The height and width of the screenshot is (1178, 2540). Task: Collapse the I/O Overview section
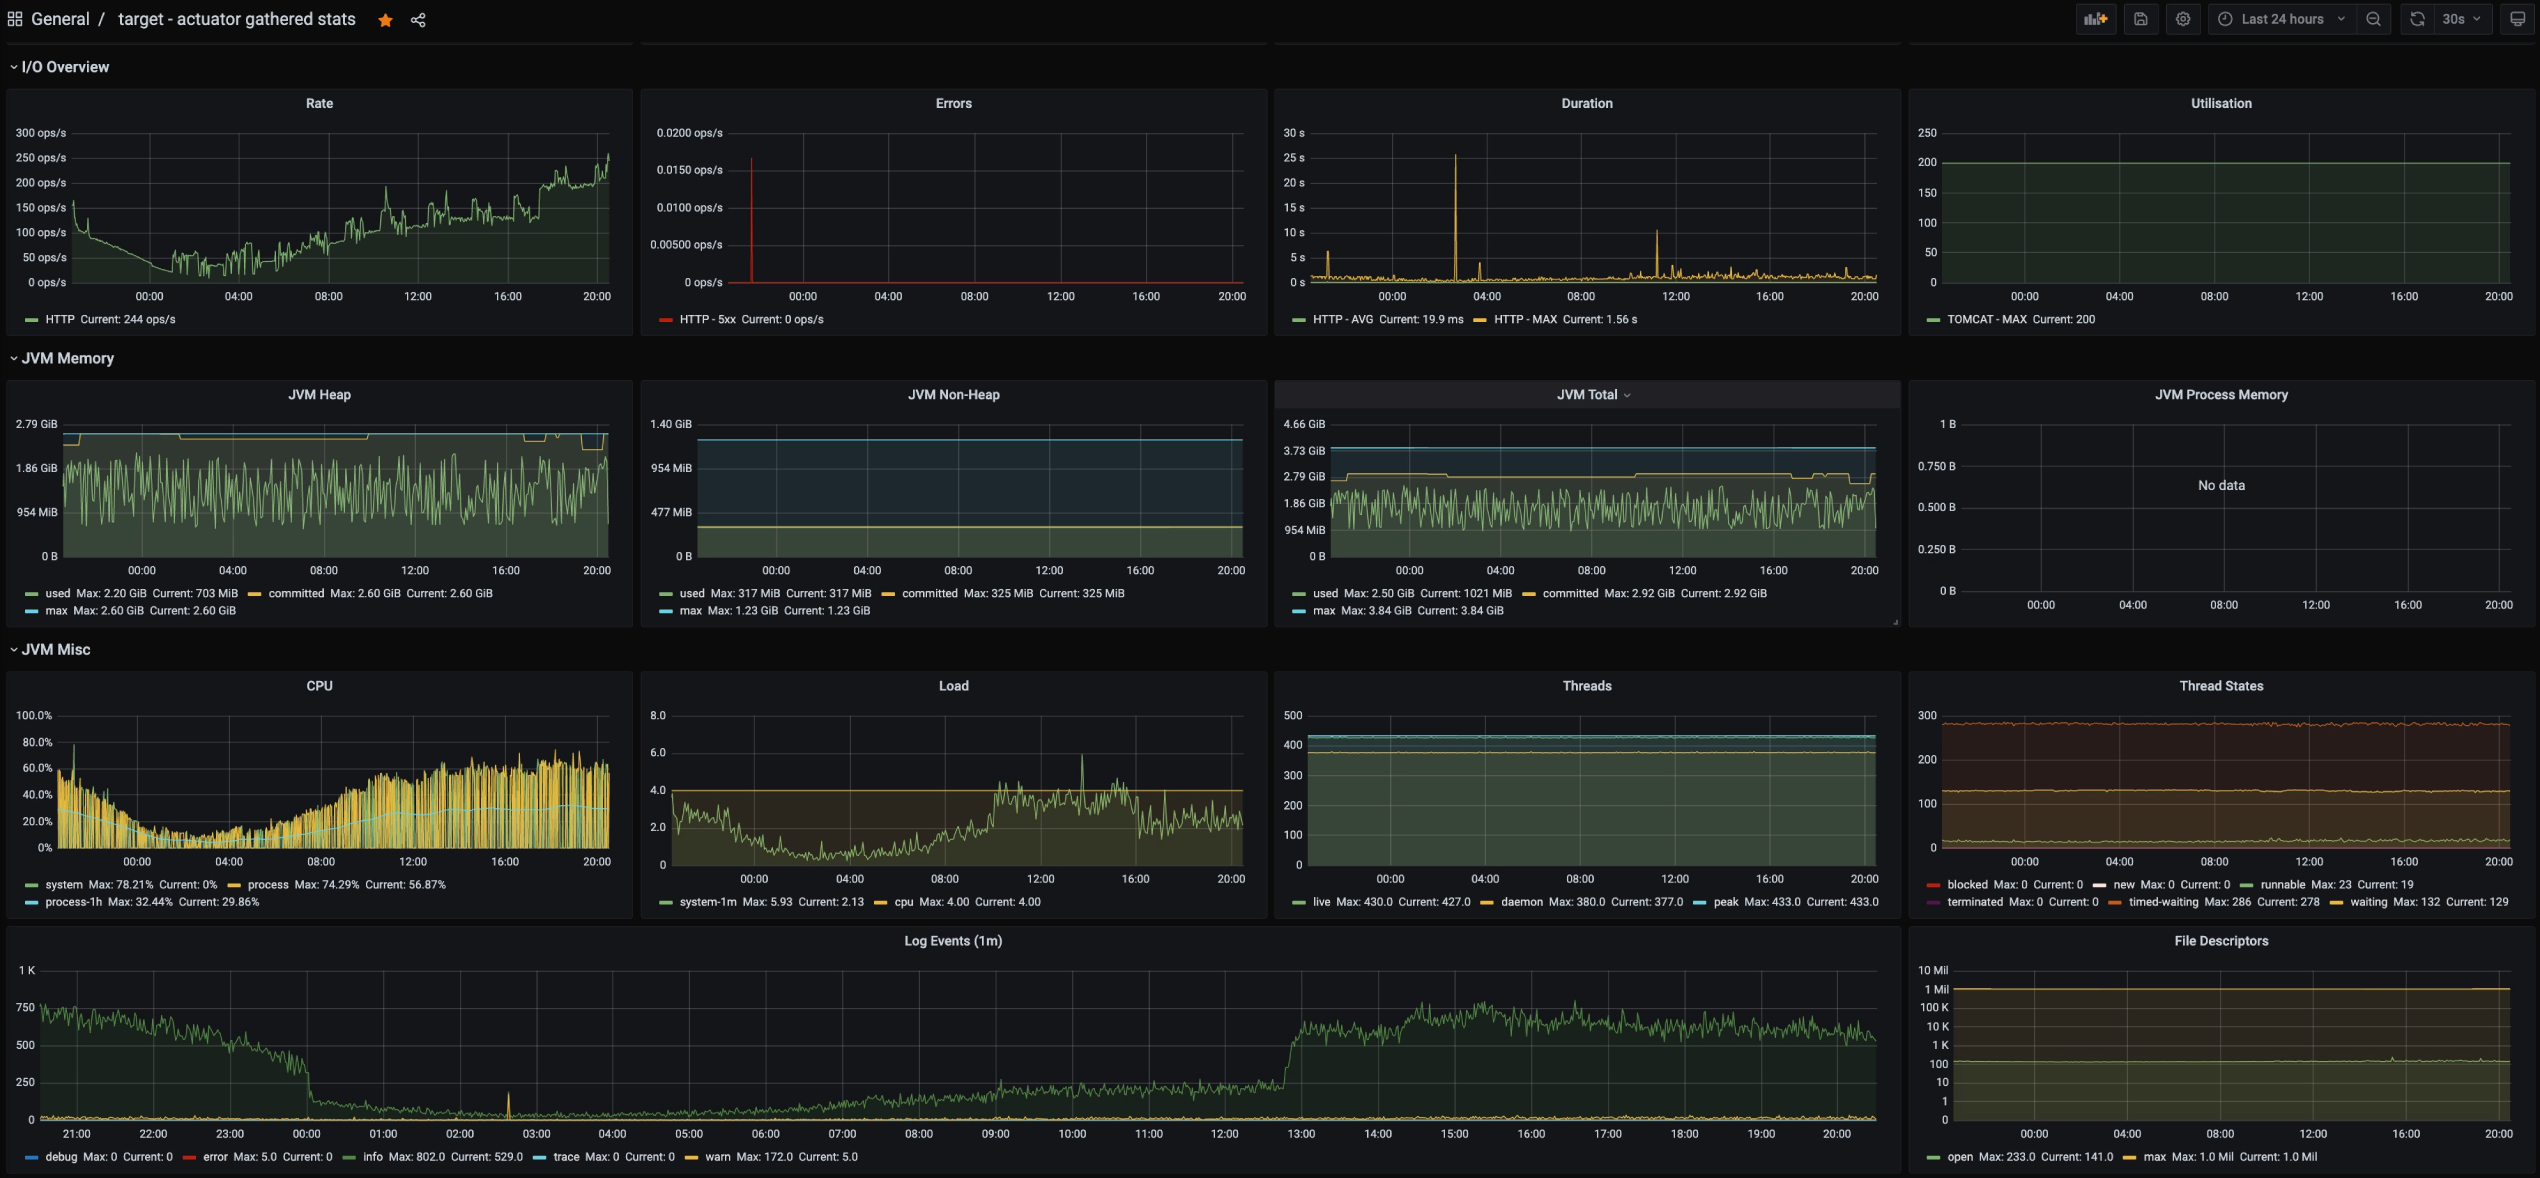pos(11,68)
